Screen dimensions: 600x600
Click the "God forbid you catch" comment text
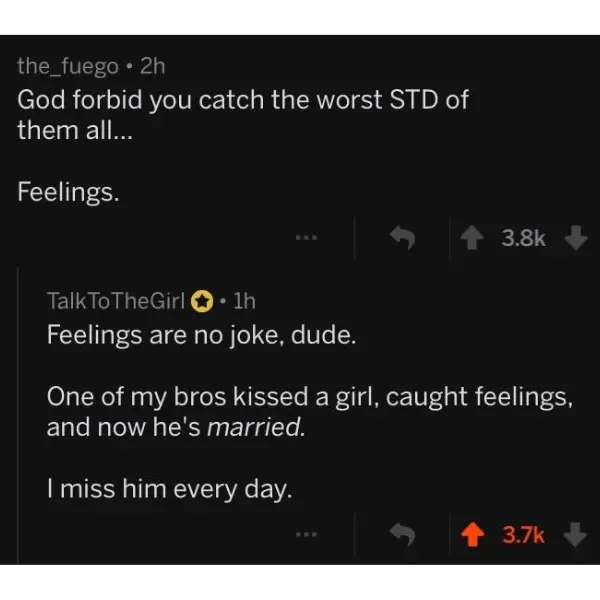(242, 102)
